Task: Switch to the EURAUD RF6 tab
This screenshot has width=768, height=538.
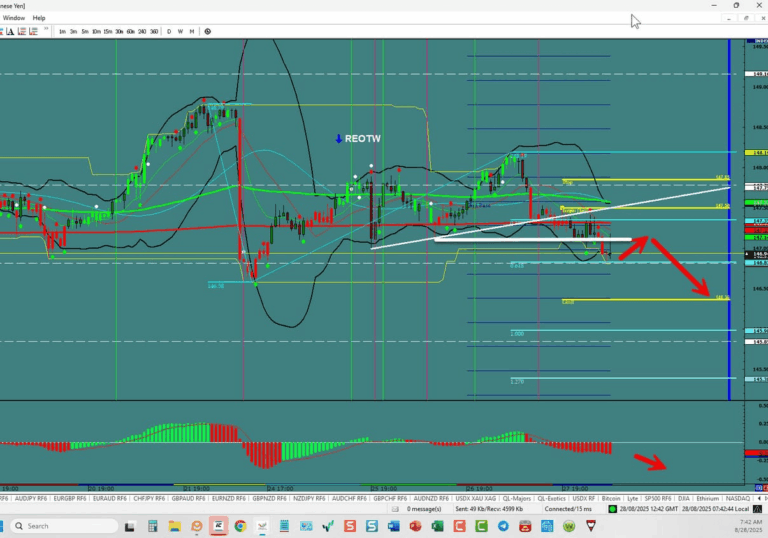Action: (110, 498)
